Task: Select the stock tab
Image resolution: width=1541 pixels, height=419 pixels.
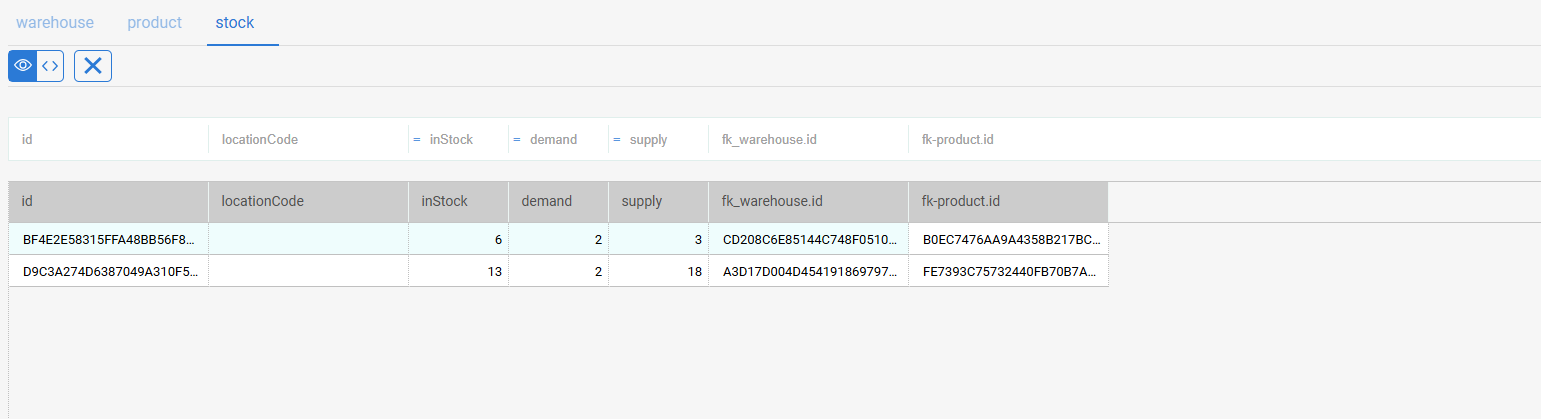Action: tap(235, 22)
